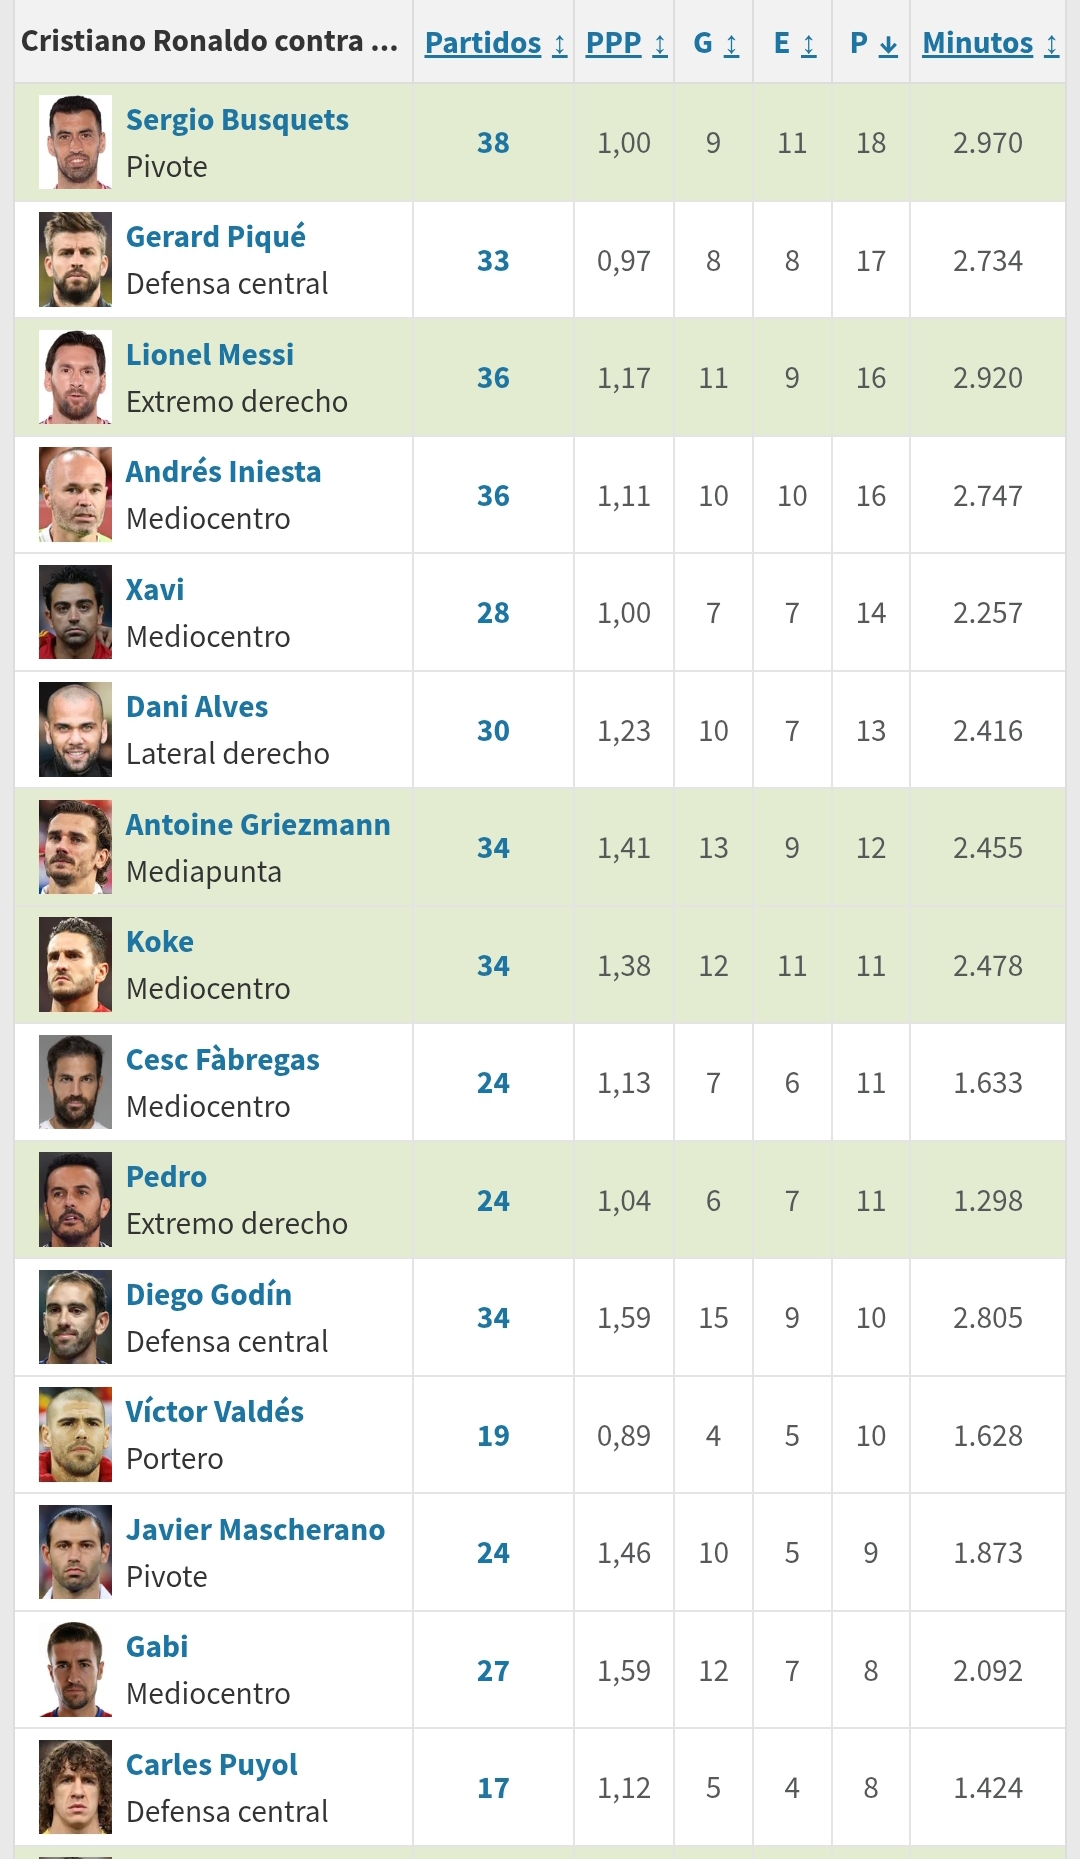Click Víctor Valdés portrait image
This screenshot has width=1080, height=1859.
[75, 1435]
